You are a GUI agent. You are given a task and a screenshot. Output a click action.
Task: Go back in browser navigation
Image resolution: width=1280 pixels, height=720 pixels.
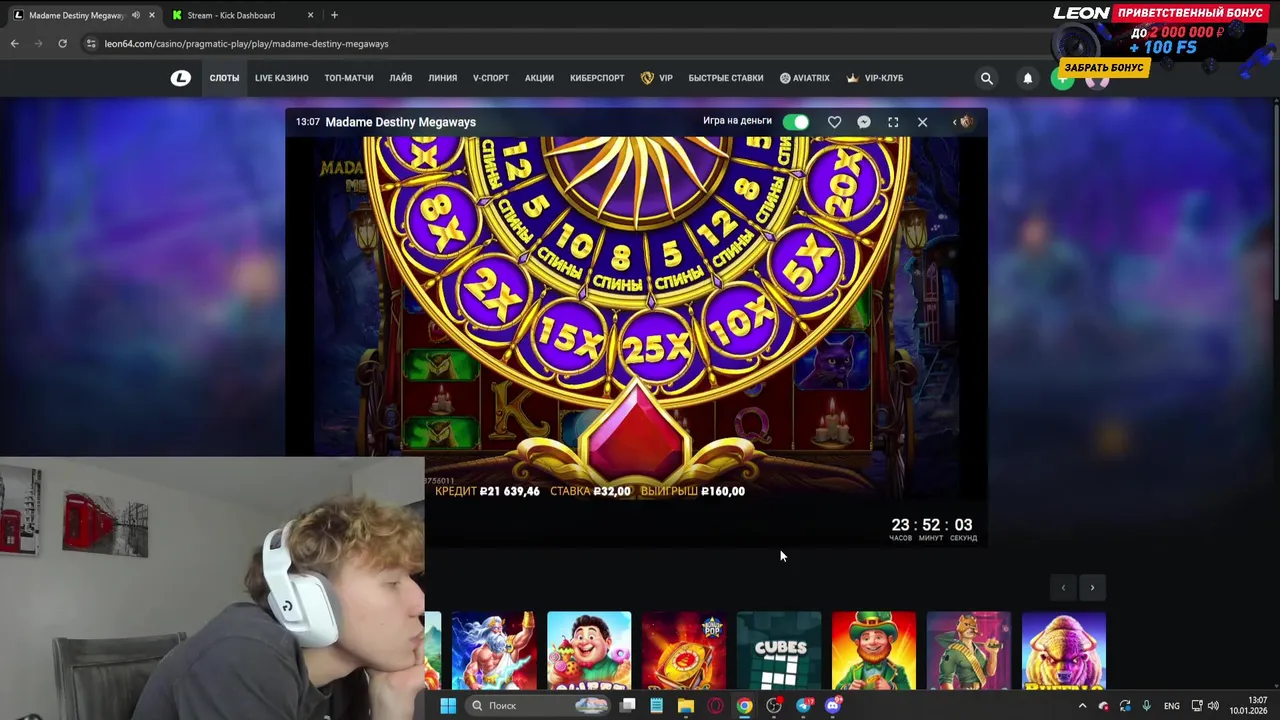click(x=15, y=44)
